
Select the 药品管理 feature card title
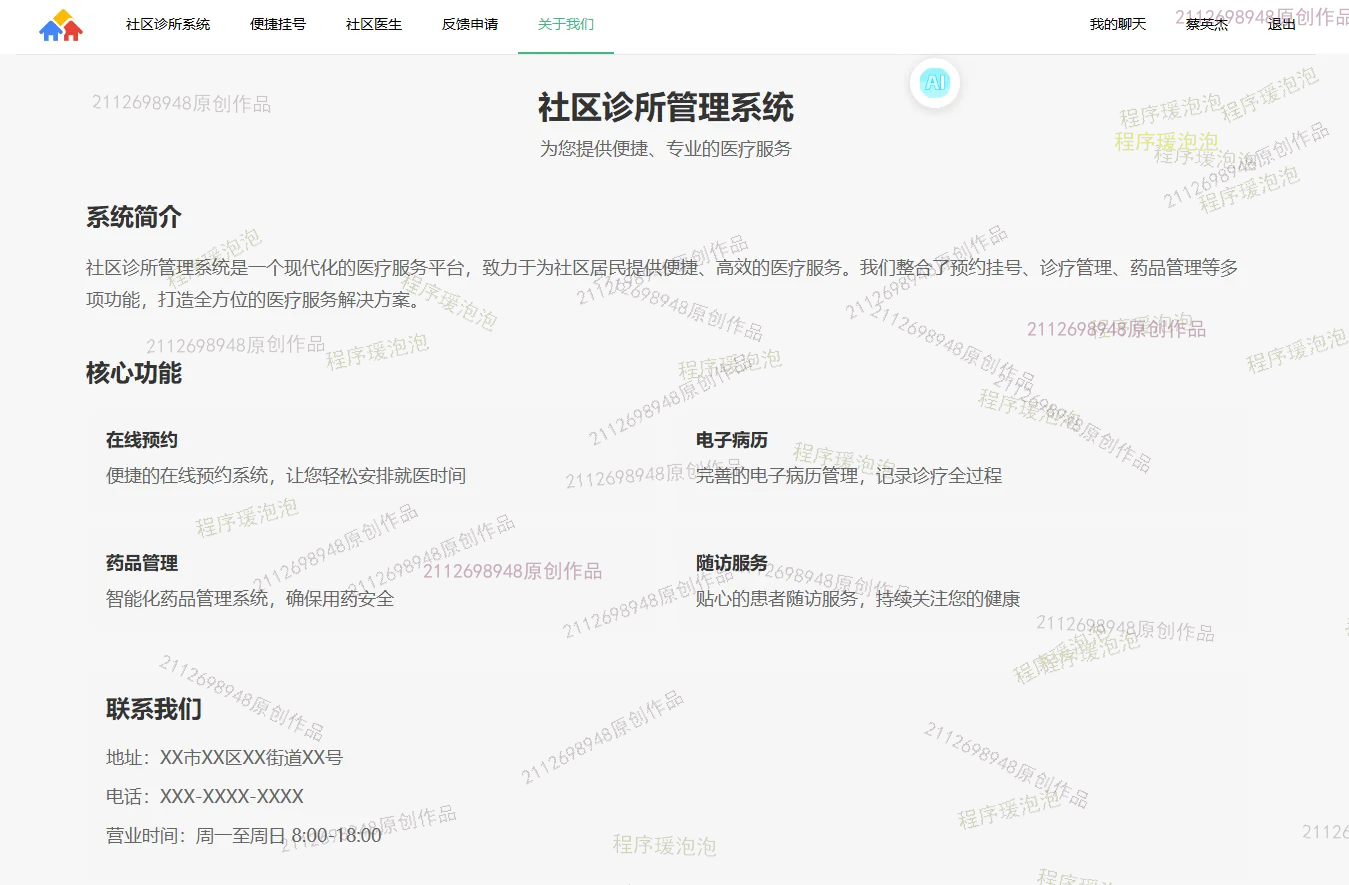click(142, 563)
